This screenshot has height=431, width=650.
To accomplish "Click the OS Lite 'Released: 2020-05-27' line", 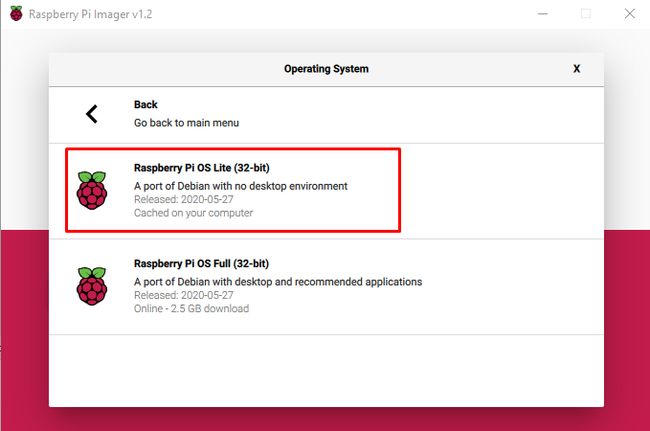I will pyautogui.click(x=184, y=199).
